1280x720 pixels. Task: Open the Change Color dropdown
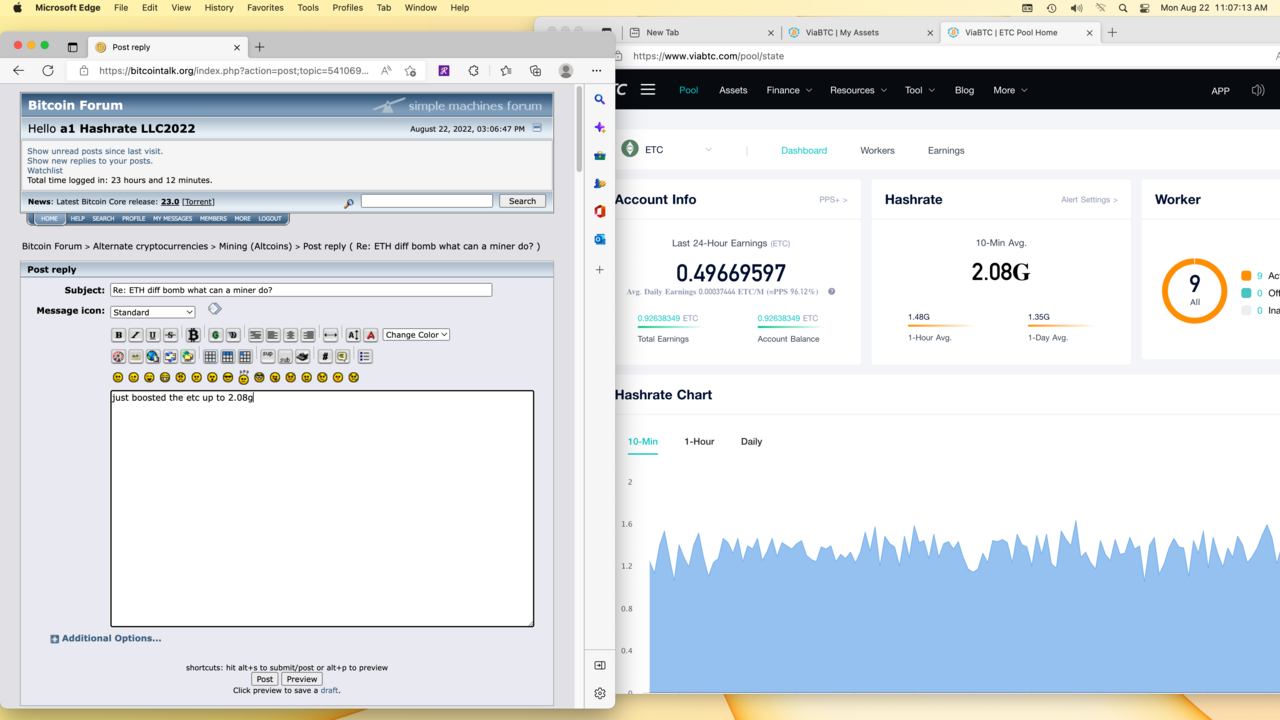416,335
